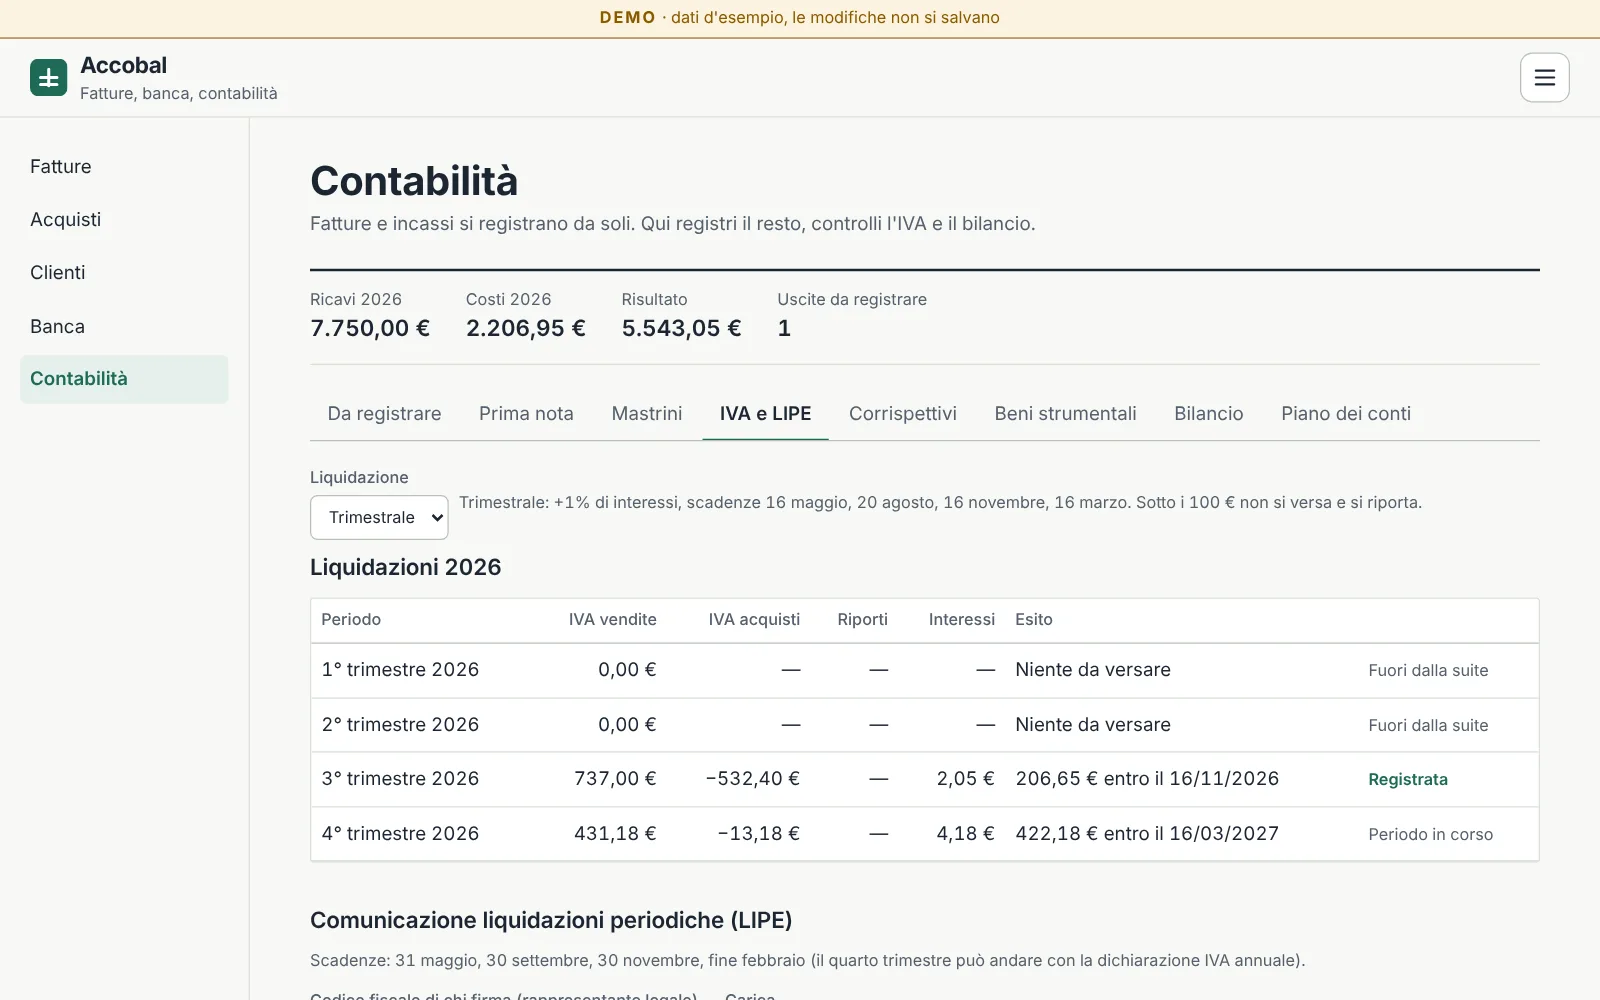Image resolution: width=1600 pixels, height=1000 pixels.
Task: Switch to the Prima nota tab
Action: click(x=526, y=414)
